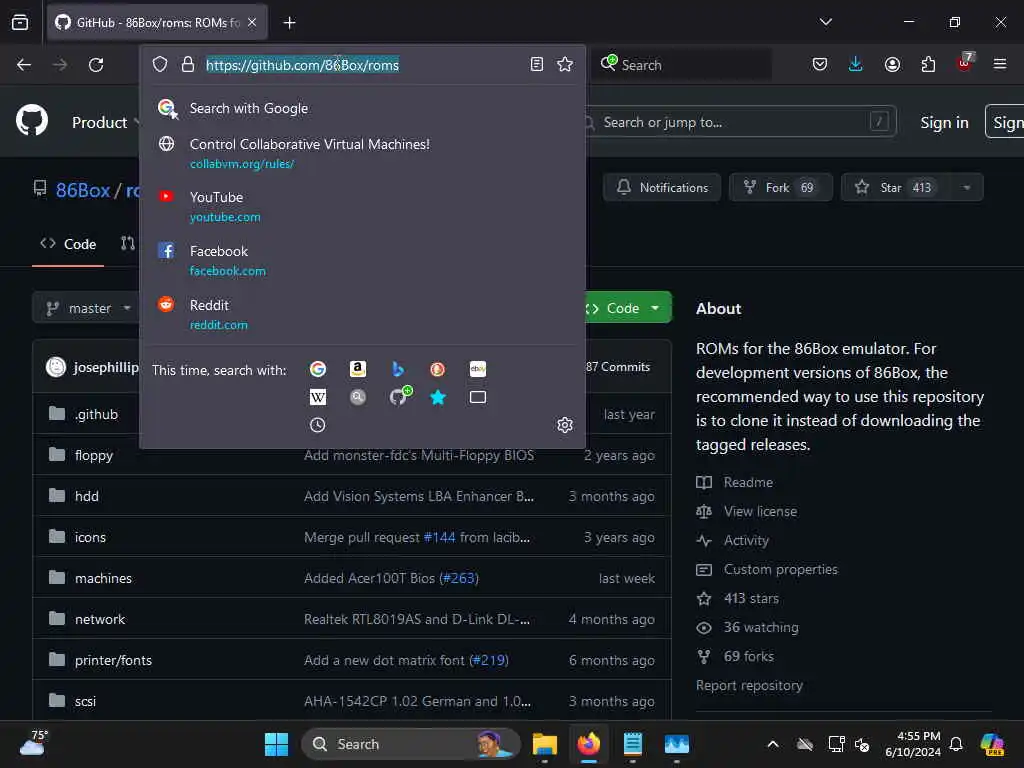Search this time with eBay icon
The image size is (1024, 768).
477,369
